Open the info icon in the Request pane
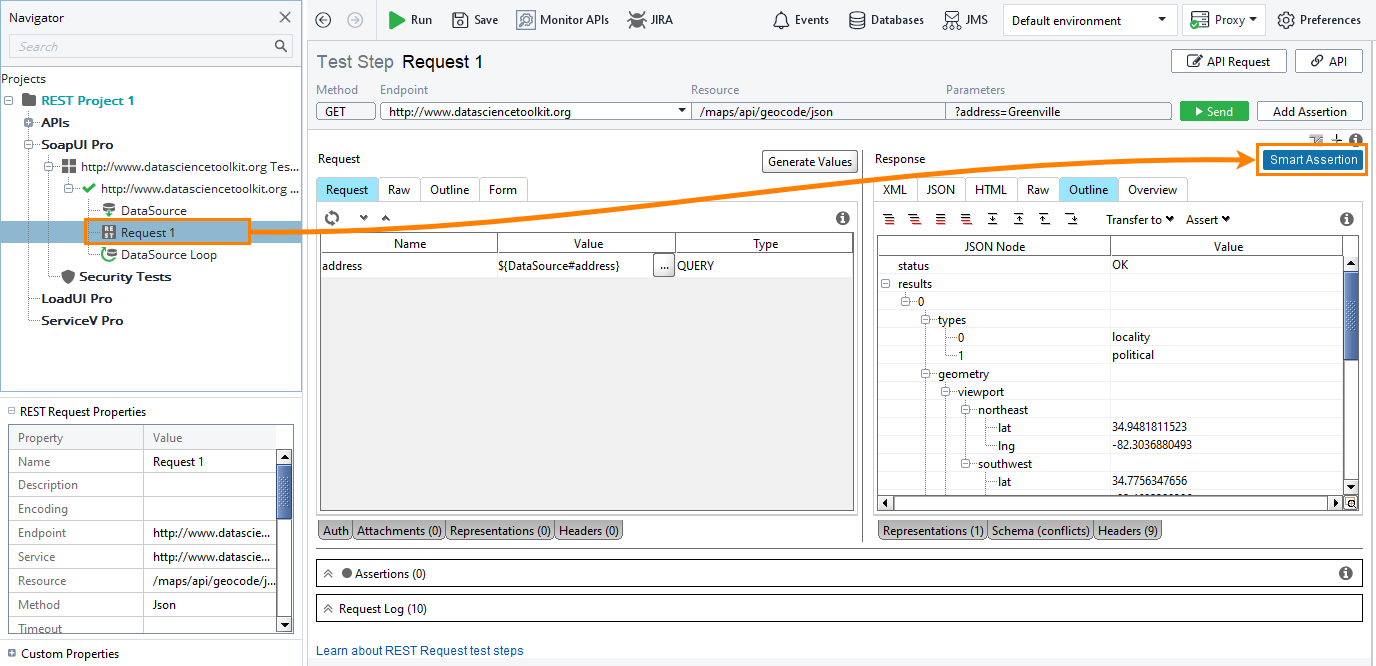The width and height of the screenshot is (1376, 666). [x=843, y=218]
